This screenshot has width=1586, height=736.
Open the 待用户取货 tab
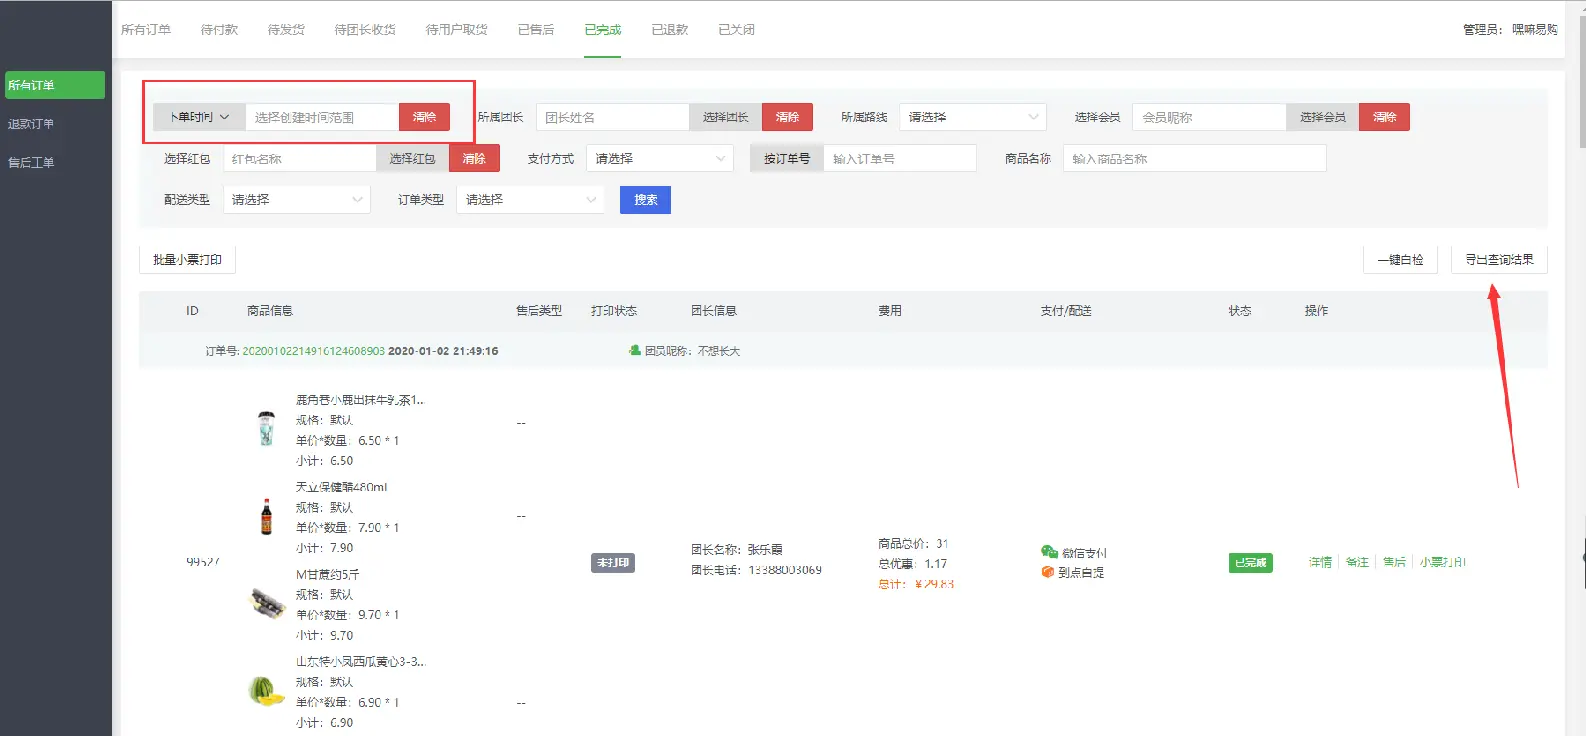point(457,30)
